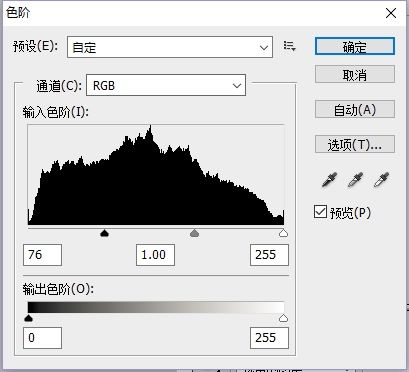Click the output shadow field showing 0
Viewport: 409px width, 372px height.
click(42, 338)
